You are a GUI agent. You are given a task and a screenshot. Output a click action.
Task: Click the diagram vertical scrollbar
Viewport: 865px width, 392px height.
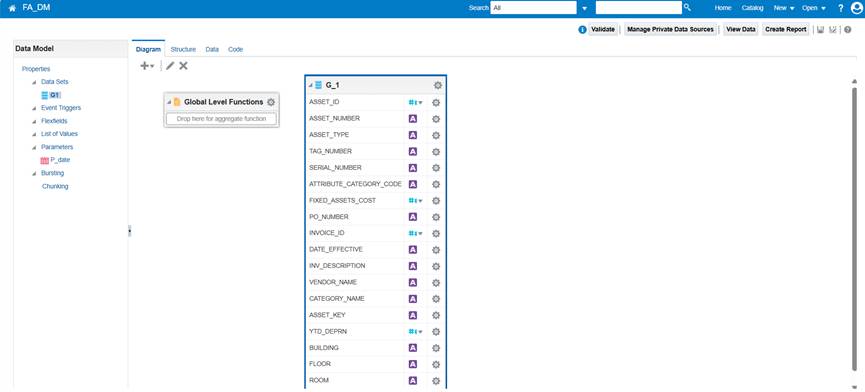tap(855, 228)
